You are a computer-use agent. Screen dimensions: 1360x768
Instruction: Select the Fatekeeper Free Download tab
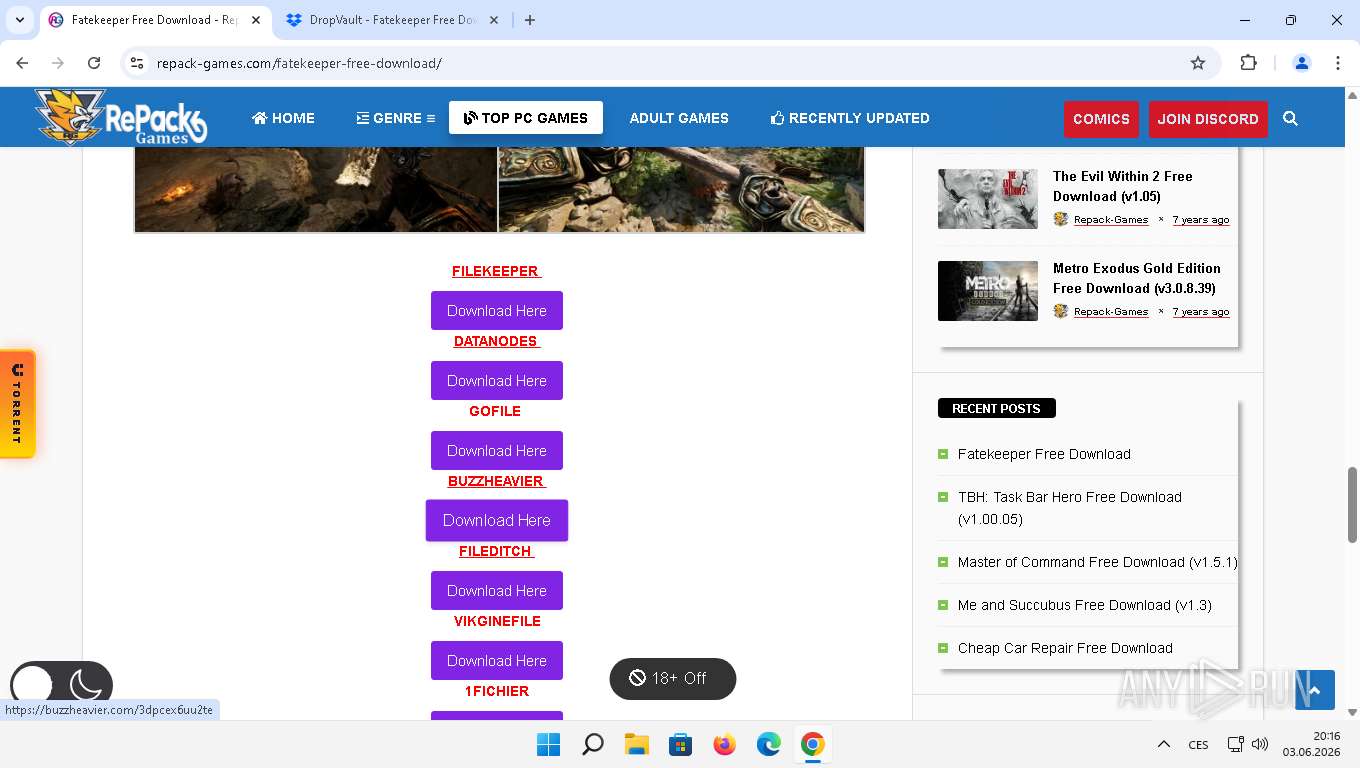click(155, 20)
